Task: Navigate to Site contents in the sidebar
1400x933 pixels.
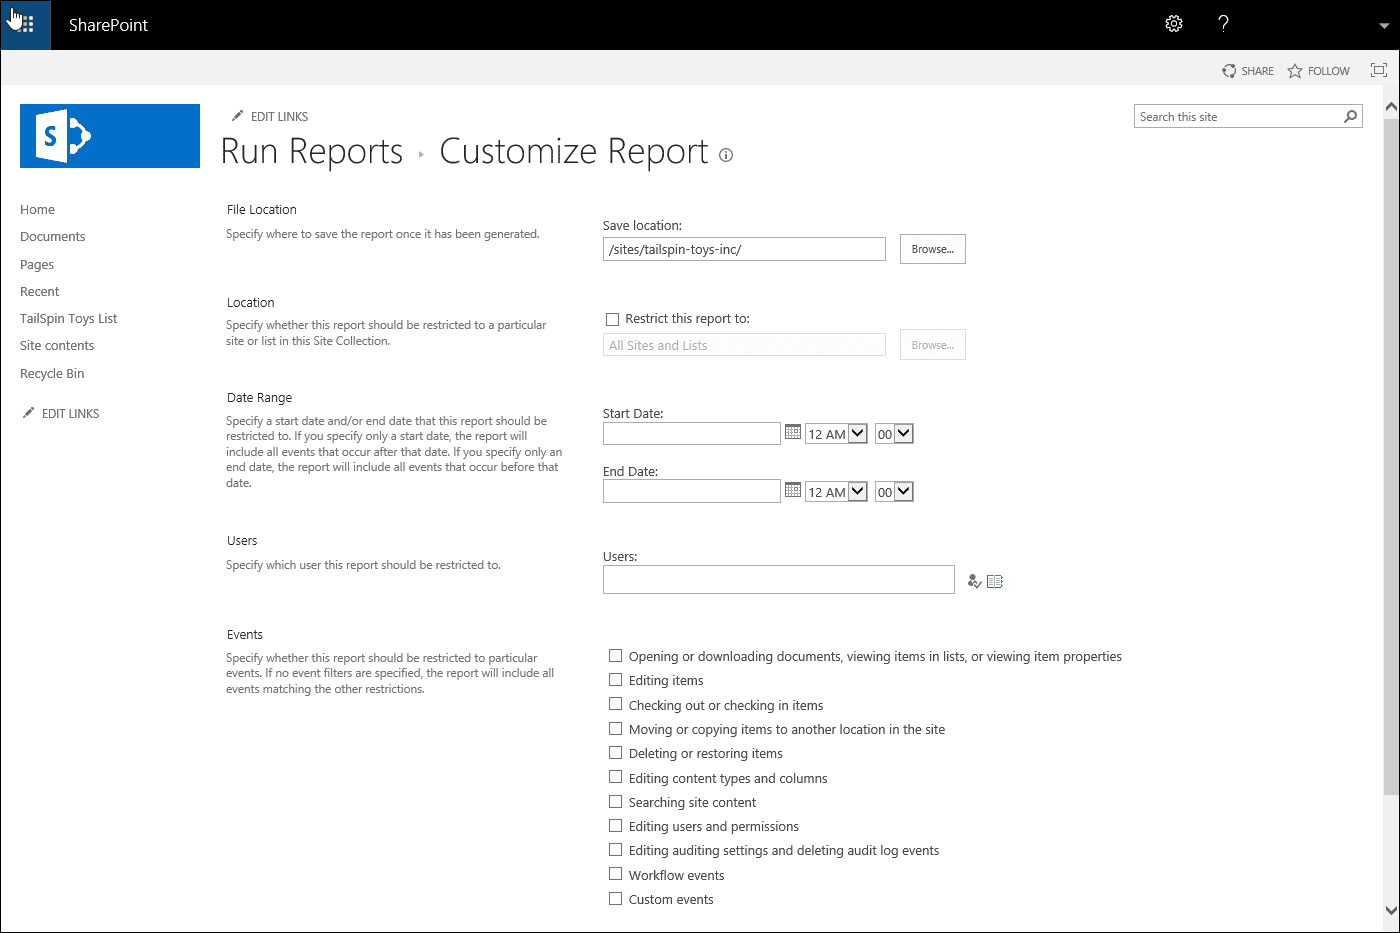Action: (56, 345)
